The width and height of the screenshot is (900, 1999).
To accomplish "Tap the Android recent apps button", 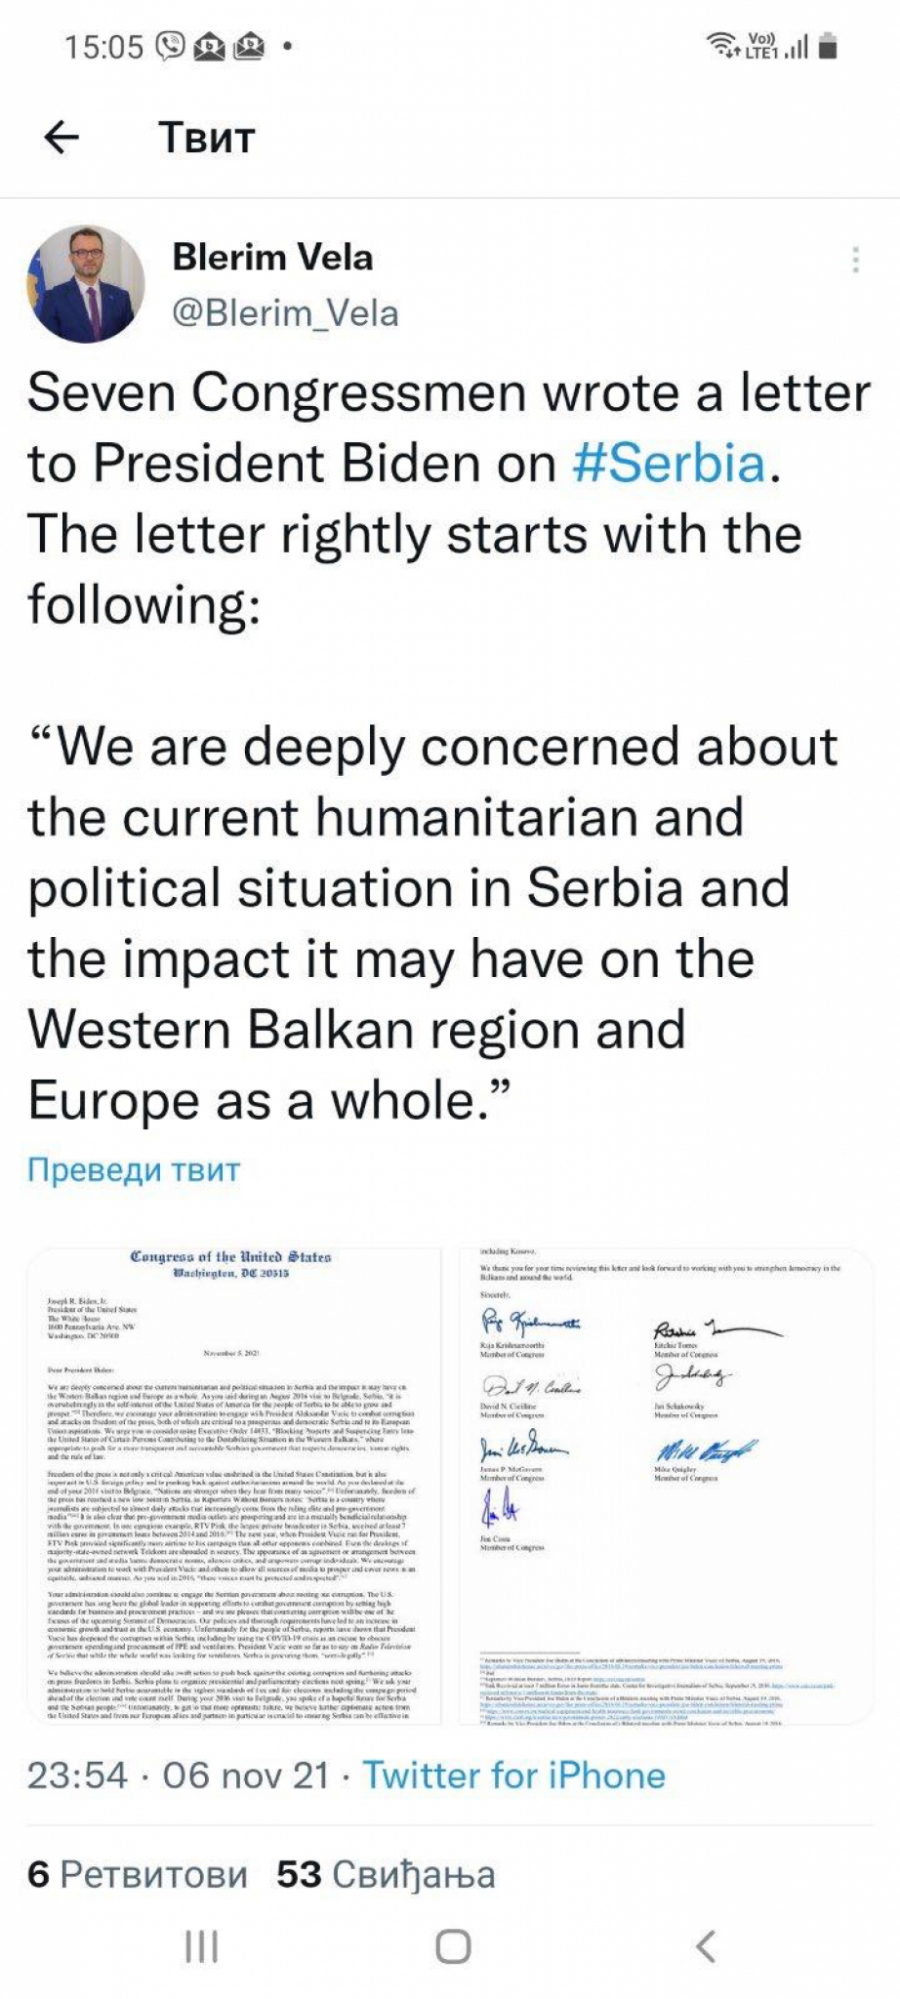I will click(x=202, y=1946).
